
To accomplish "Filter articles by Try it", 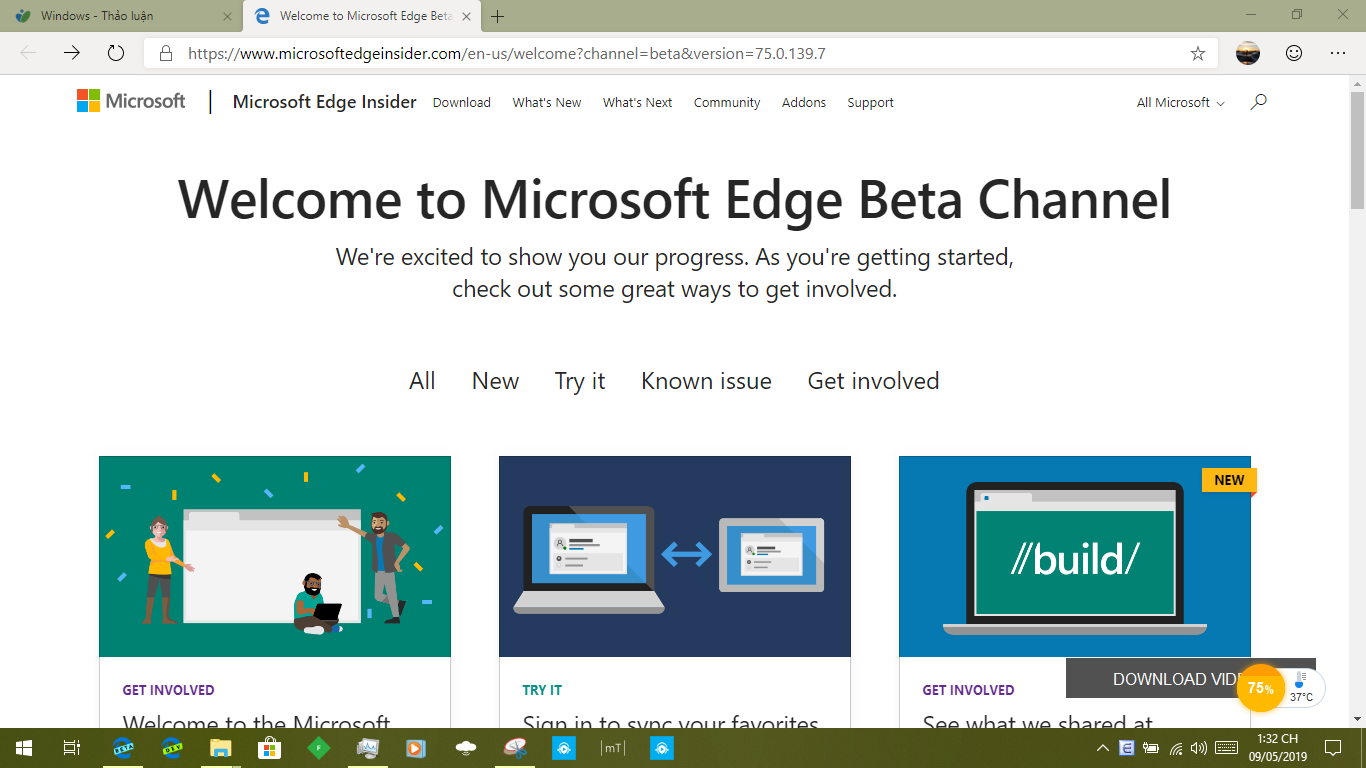I will coord(580,381).
